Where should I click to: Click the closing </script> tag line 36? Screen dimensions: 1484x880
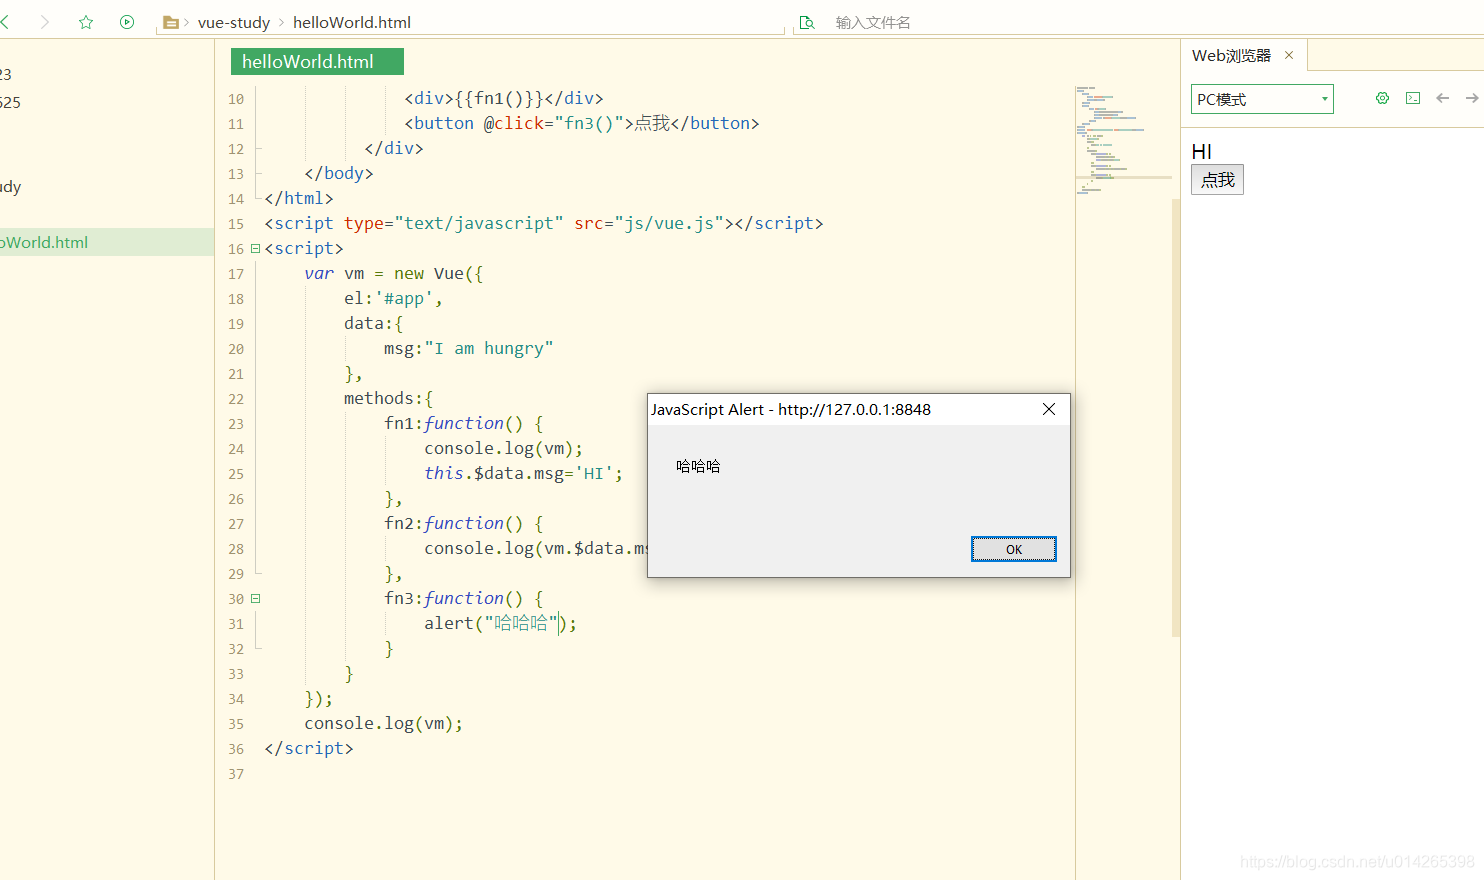click(x=308, y=748)
